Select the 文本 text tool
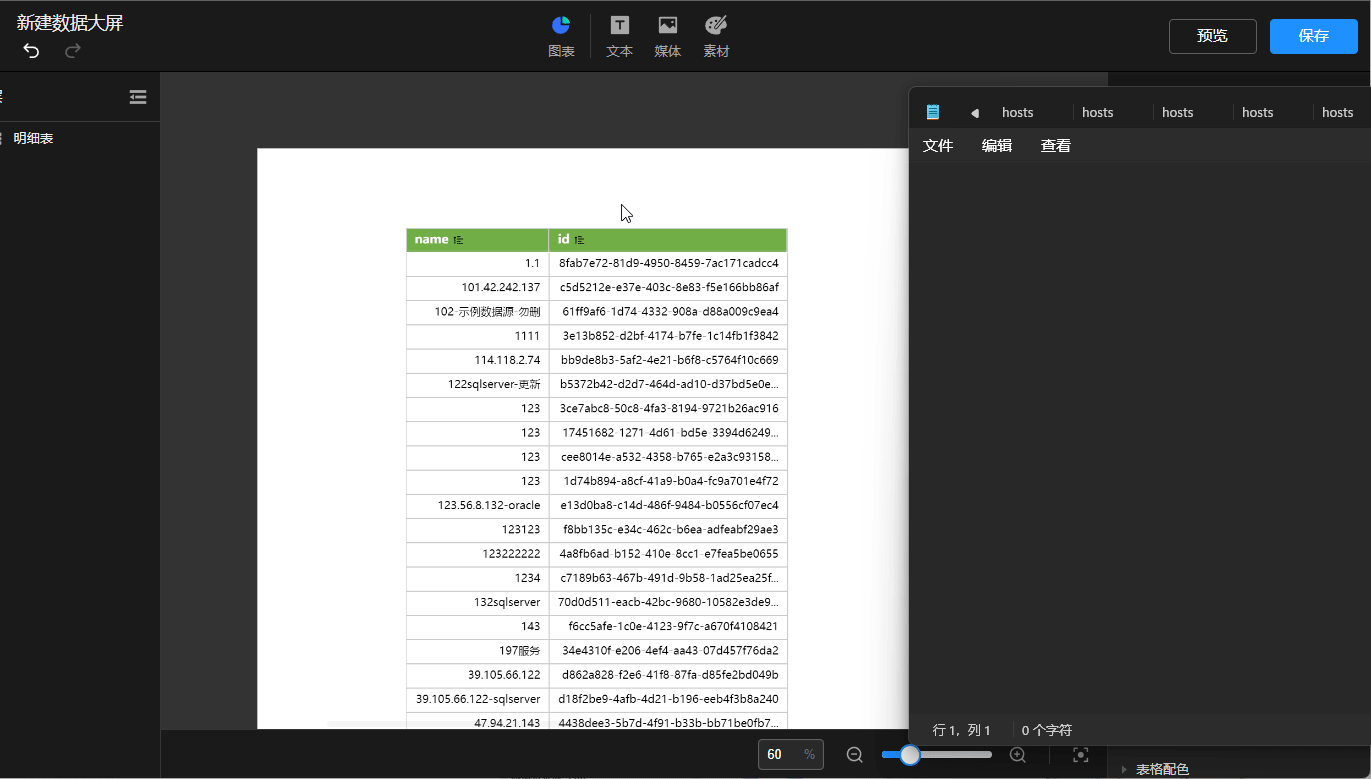Image resolution: width=1371 pixels, height=779 pixels. click(x=618, y=36)
